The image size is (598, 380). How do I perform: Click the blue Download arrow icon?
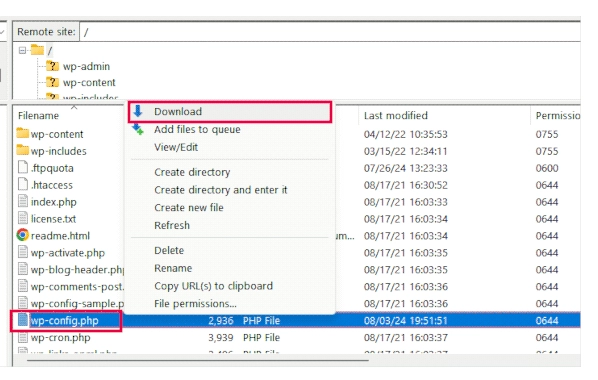click(138, 111)
